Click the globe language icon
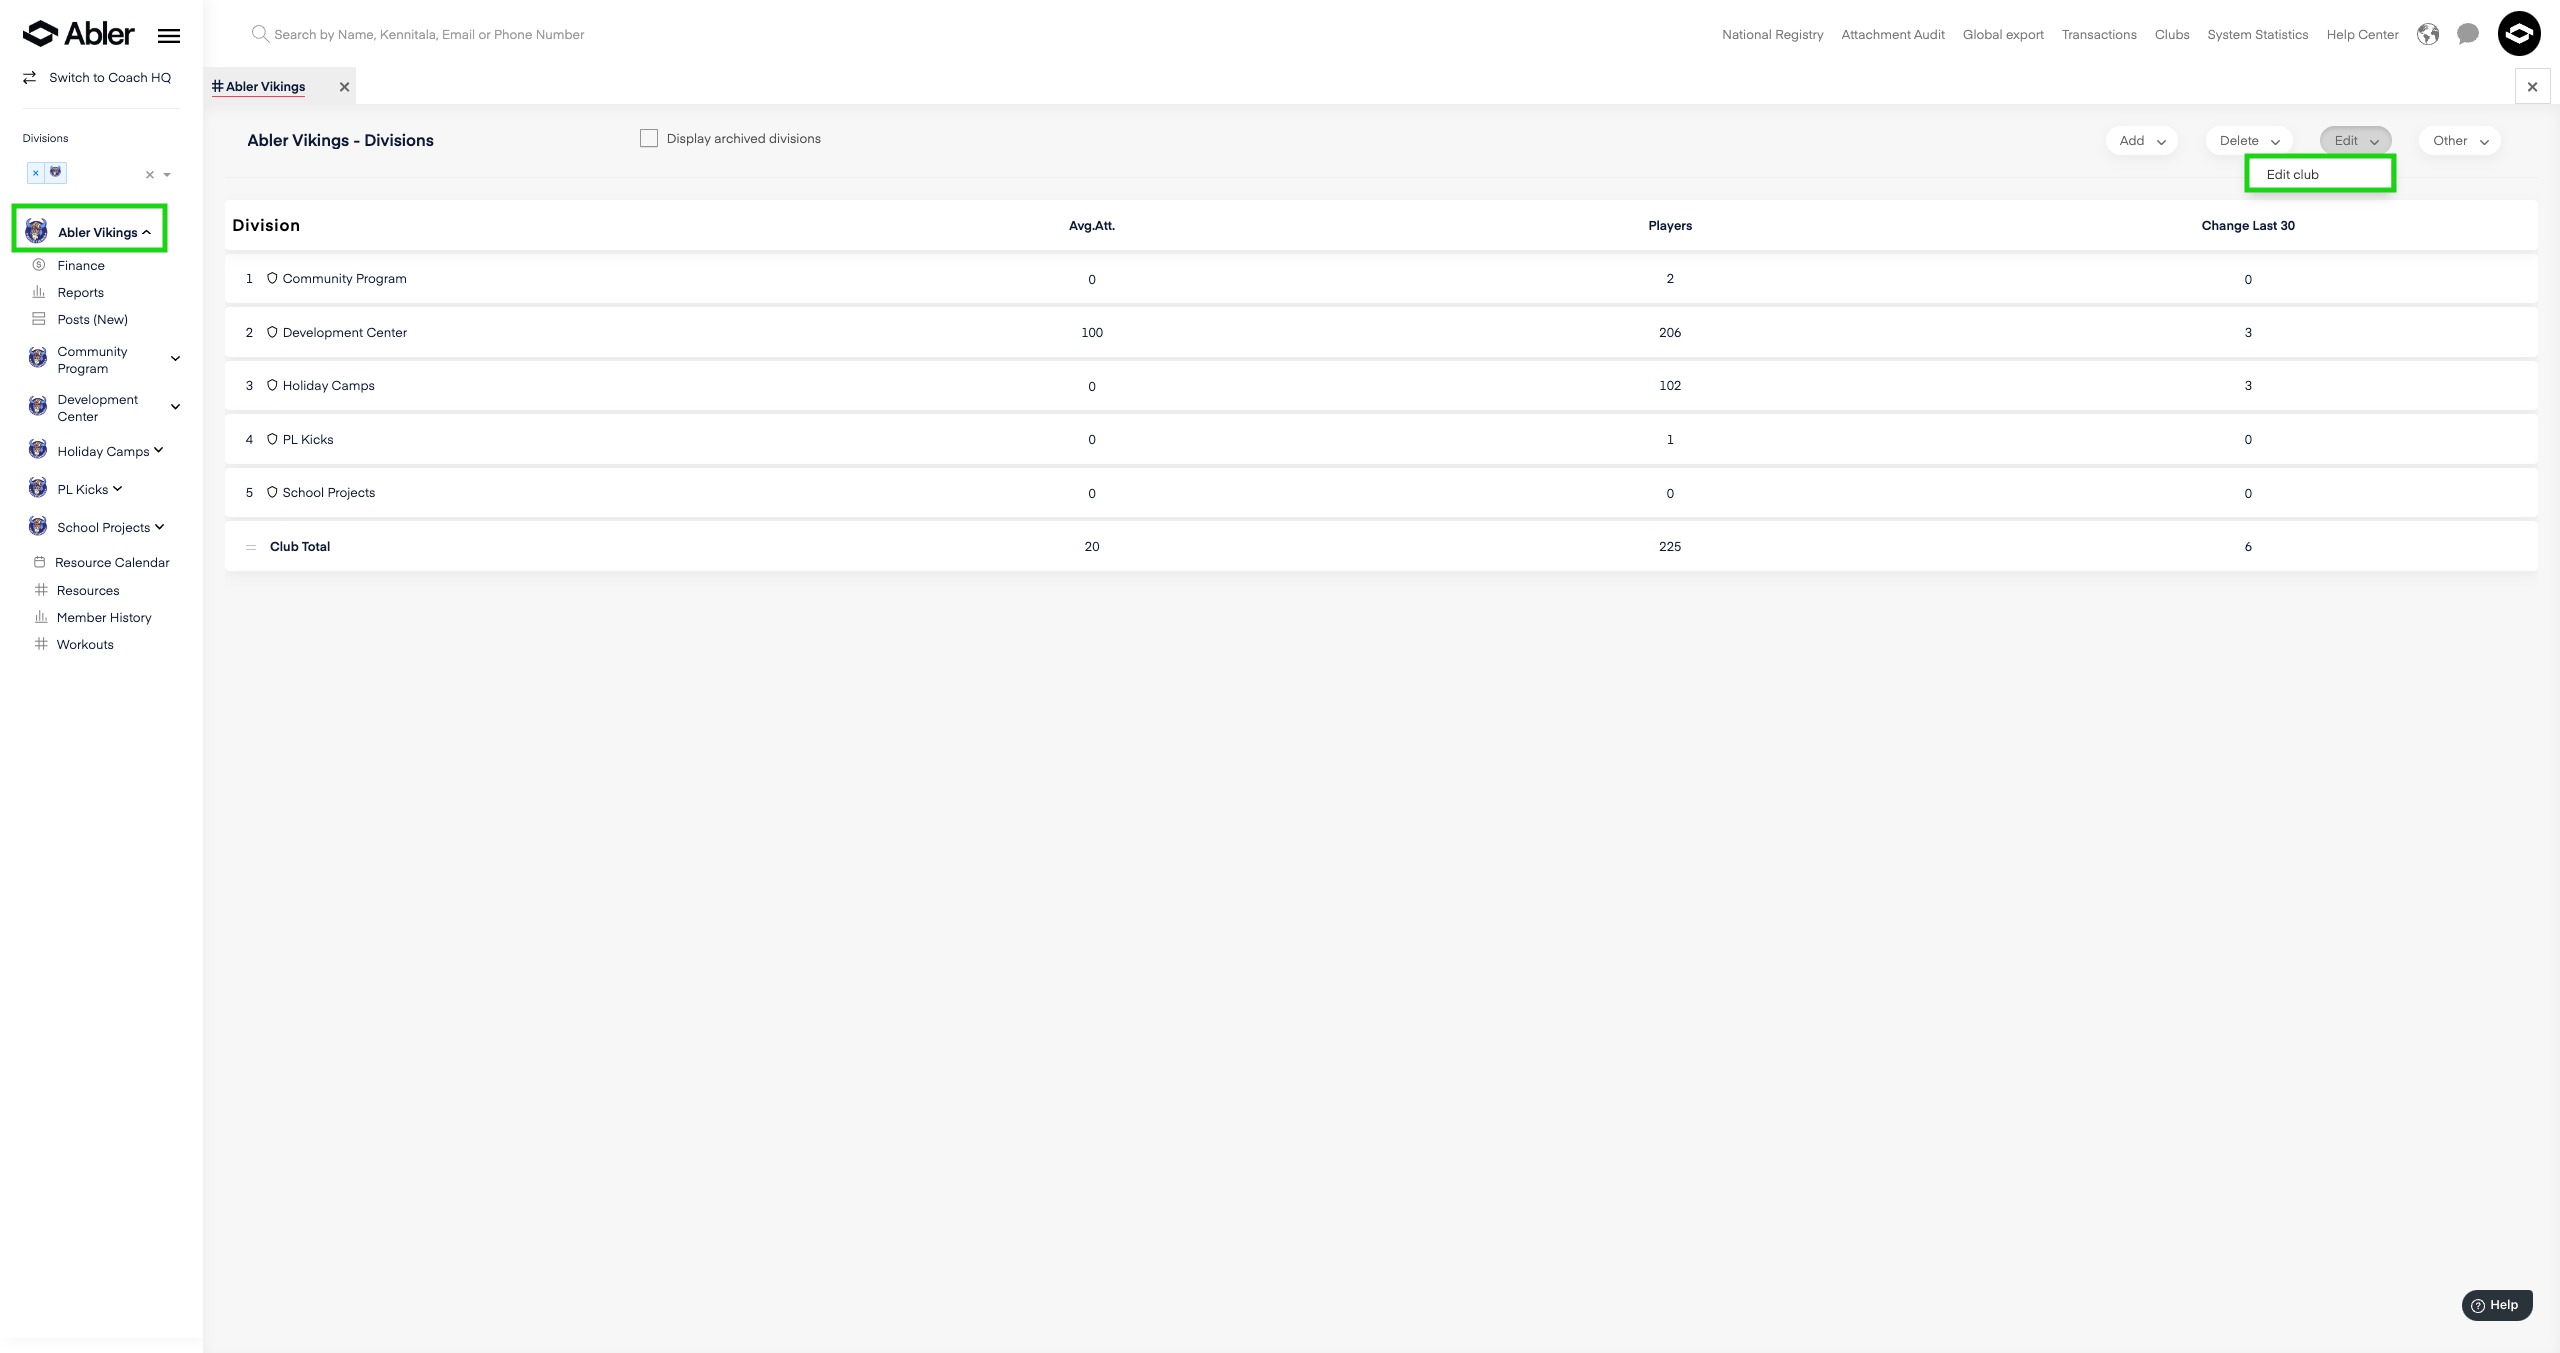This screenshot has width=2560, height=1353. click(x=2427, y=35)
